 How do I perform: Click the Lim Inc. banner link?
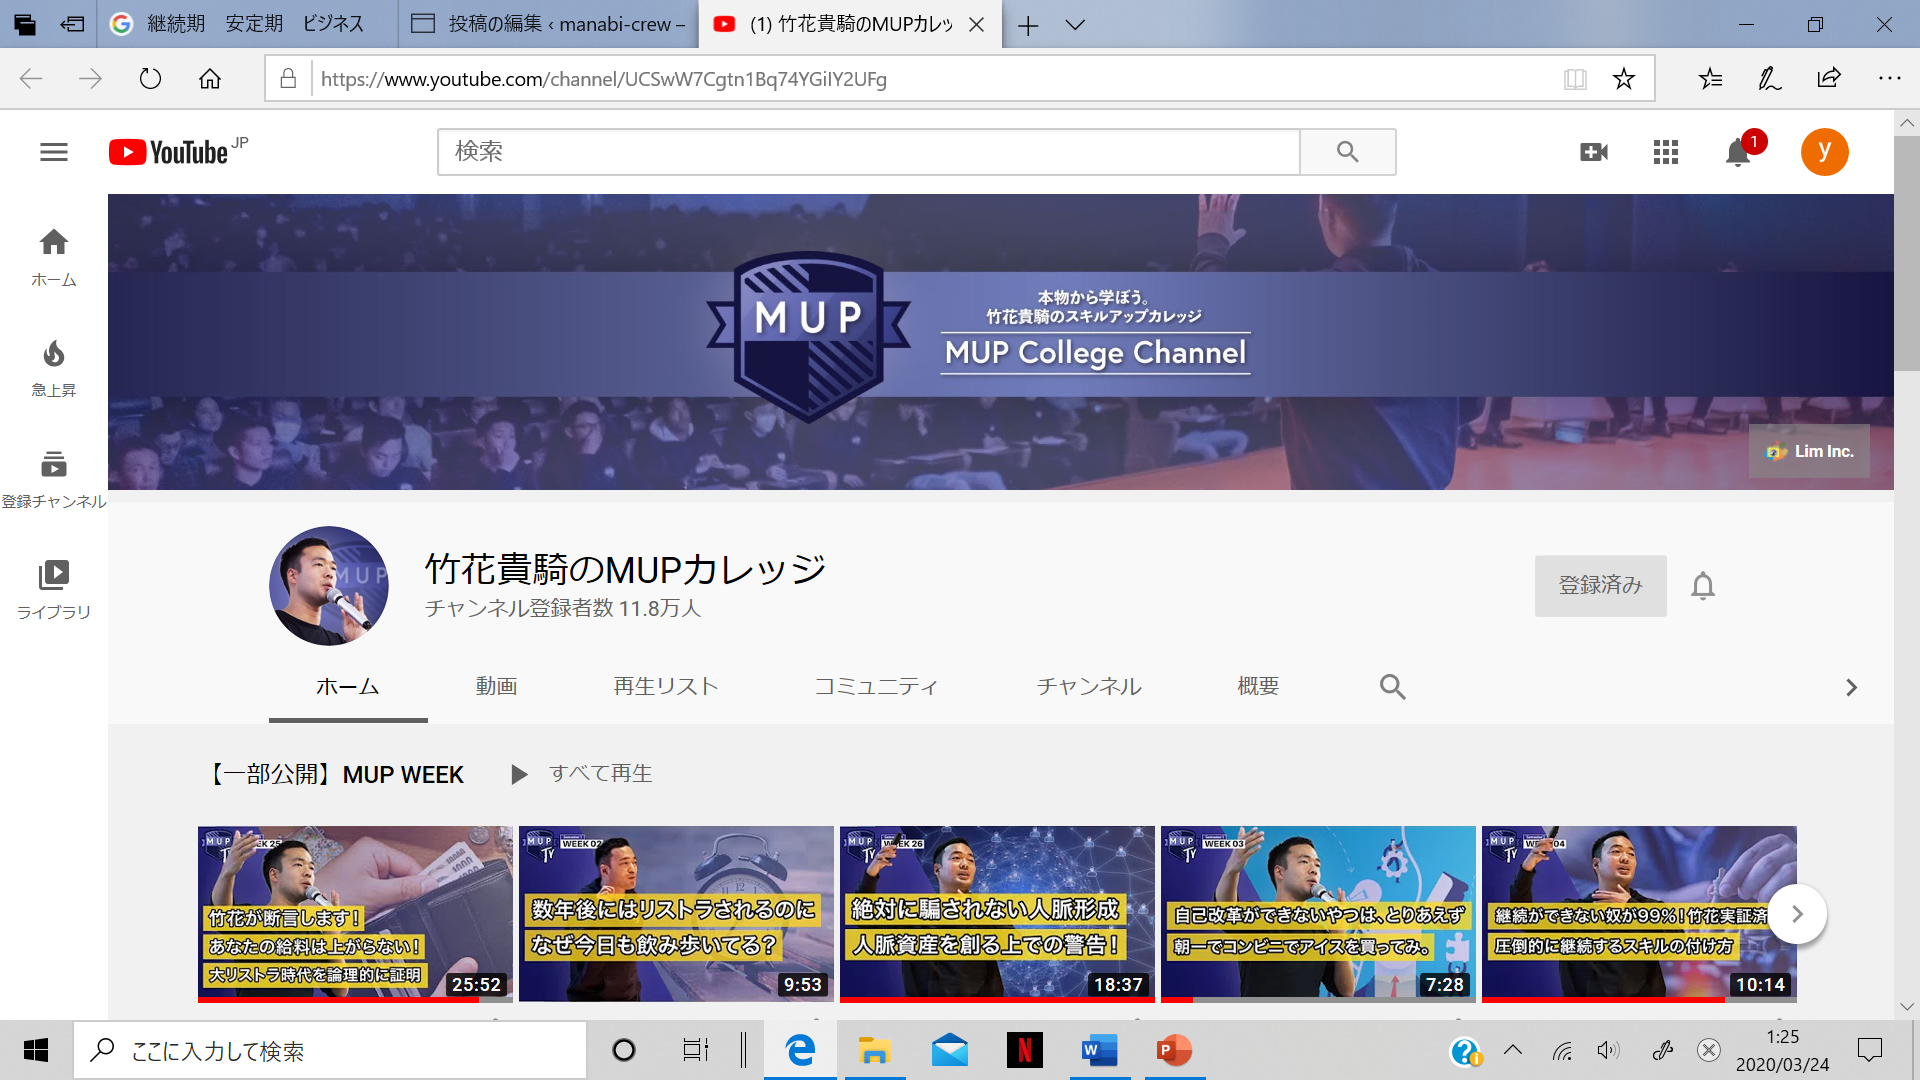tap(1809, 451)
